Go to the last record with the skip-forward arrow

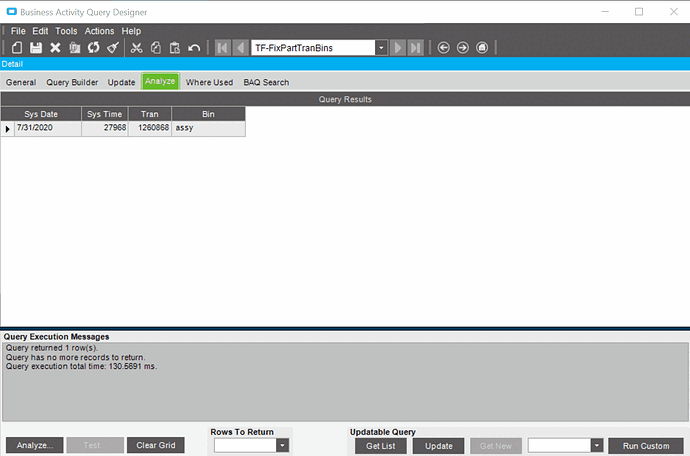click(x=415, y=48)
